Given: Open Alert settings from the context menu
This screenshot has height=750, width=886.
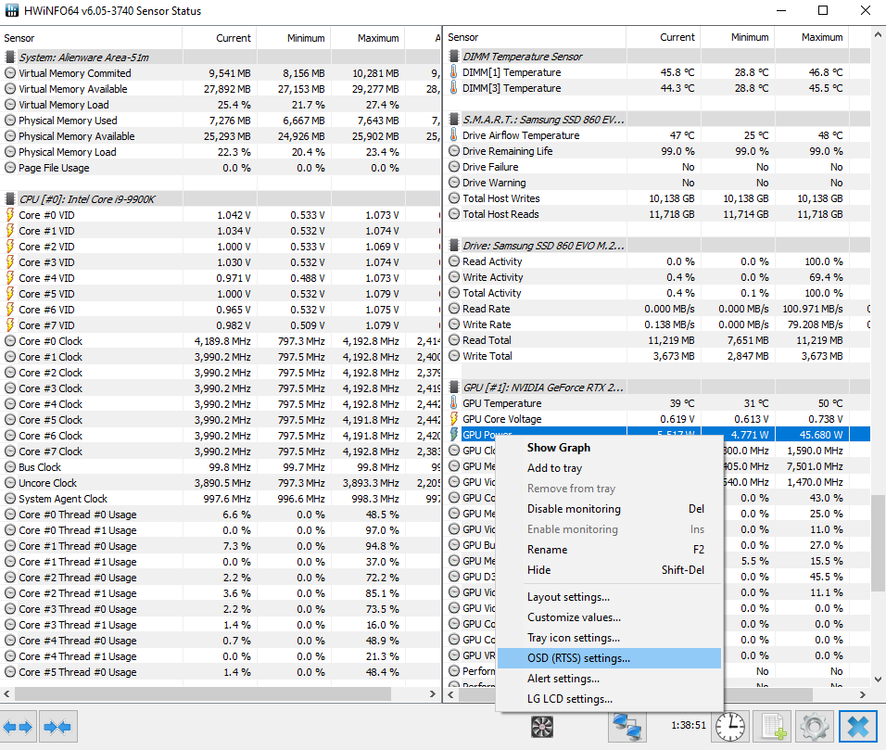Looking at the screenshot, I should [x=563, y=679].
